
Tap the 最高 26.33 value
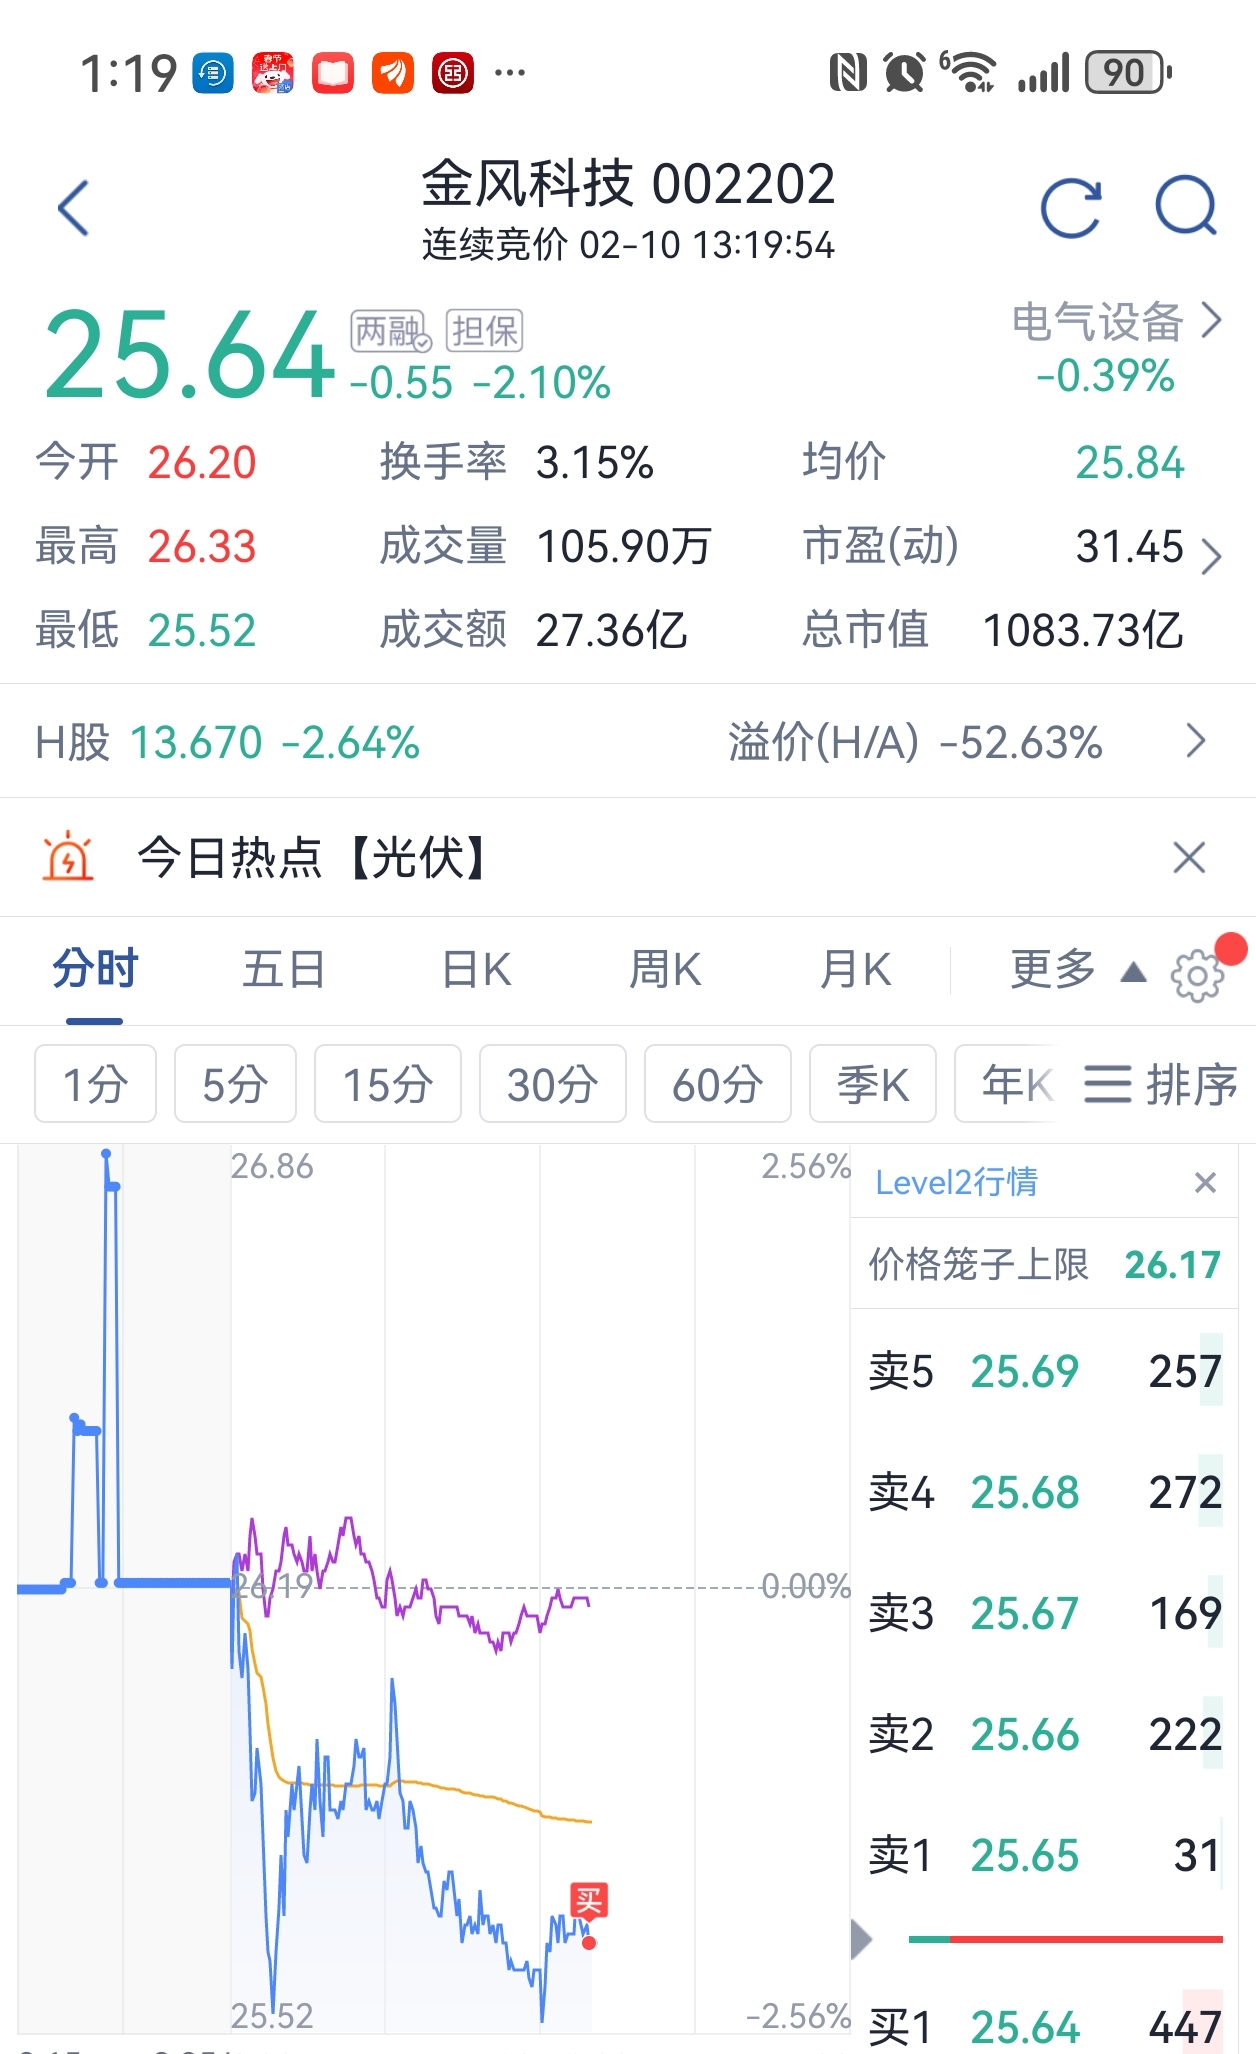tap(202, 546)
